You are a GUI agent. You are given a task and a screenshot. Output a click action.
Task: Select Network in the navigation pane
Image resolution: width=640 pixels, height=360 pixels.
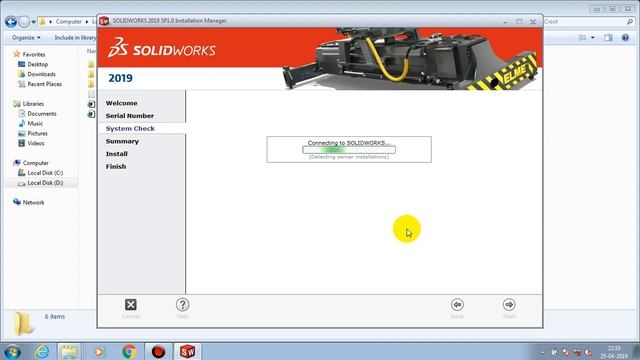(33, 202)
